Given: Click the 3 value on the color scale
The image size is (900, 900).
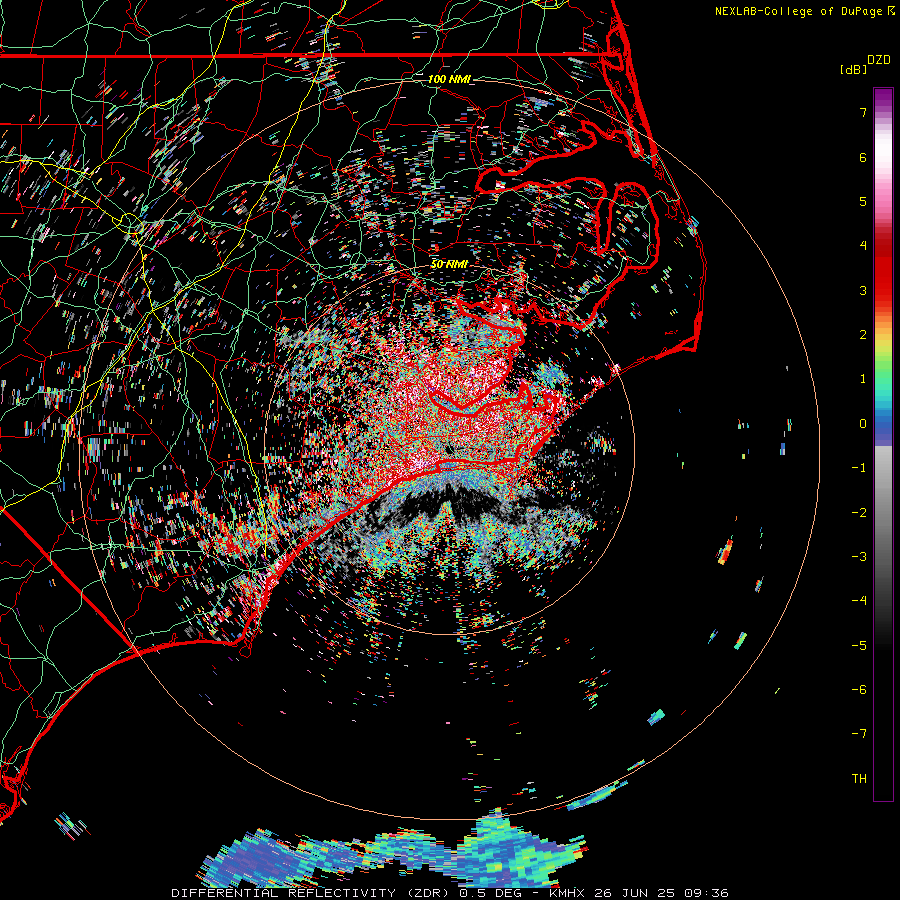Looking at the screenshot, I should pos(863,290).
